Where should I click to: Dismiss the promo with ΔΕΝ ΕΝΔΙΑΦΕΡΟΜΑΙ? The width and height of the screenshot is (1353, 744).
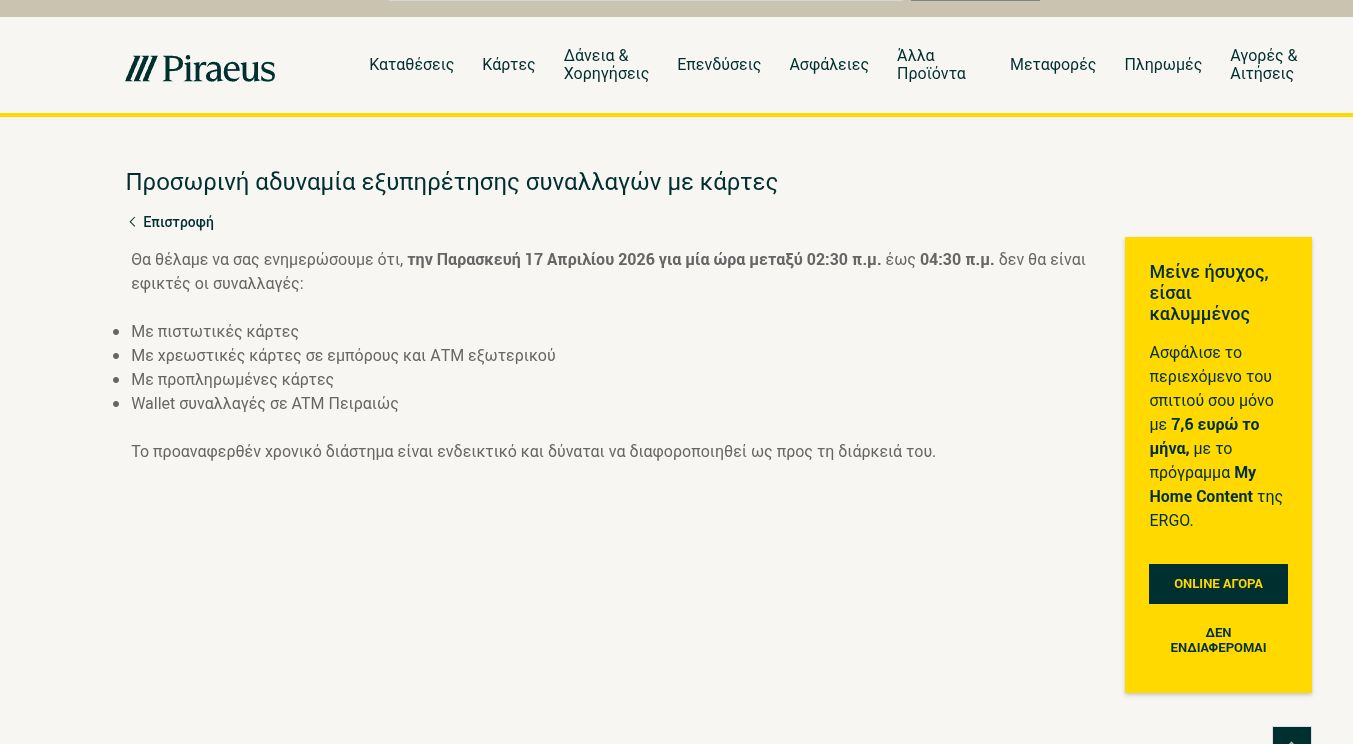pos(1217,640)
